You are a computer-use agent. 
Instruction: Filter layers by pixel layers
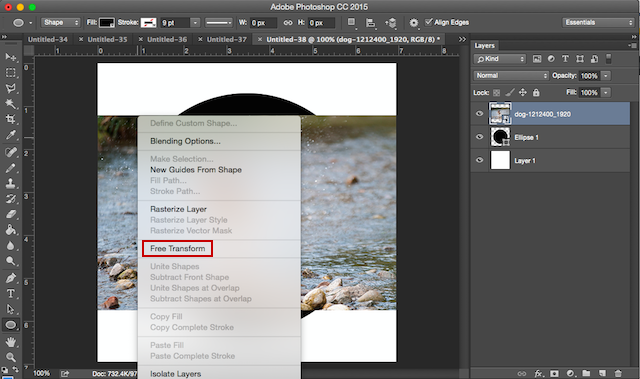click(x=537, y=59)
